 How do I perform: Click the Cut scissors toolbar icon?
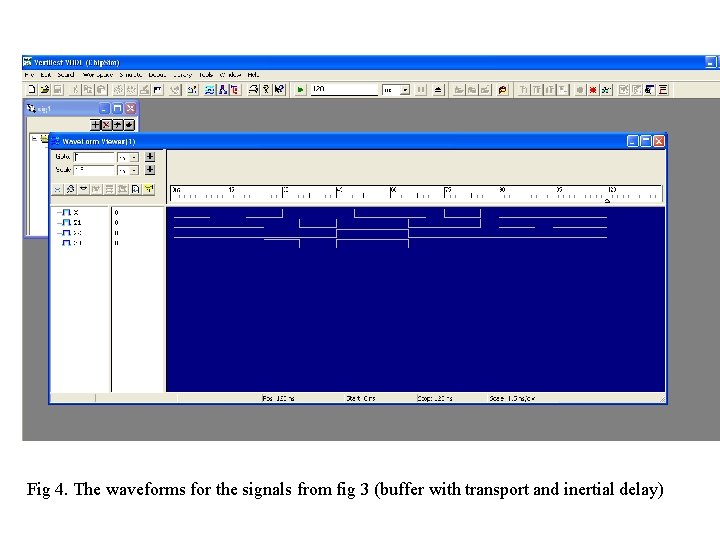75,90
